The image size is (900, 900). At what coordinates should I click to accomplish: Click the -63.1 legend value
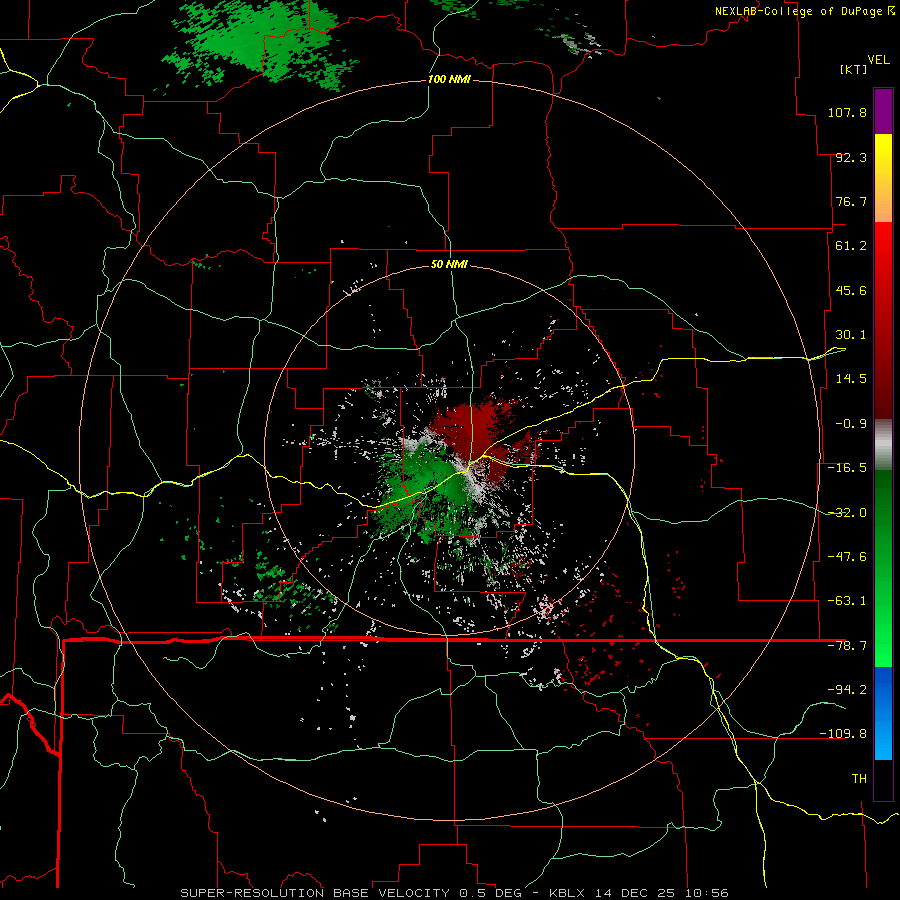(847, 601)
